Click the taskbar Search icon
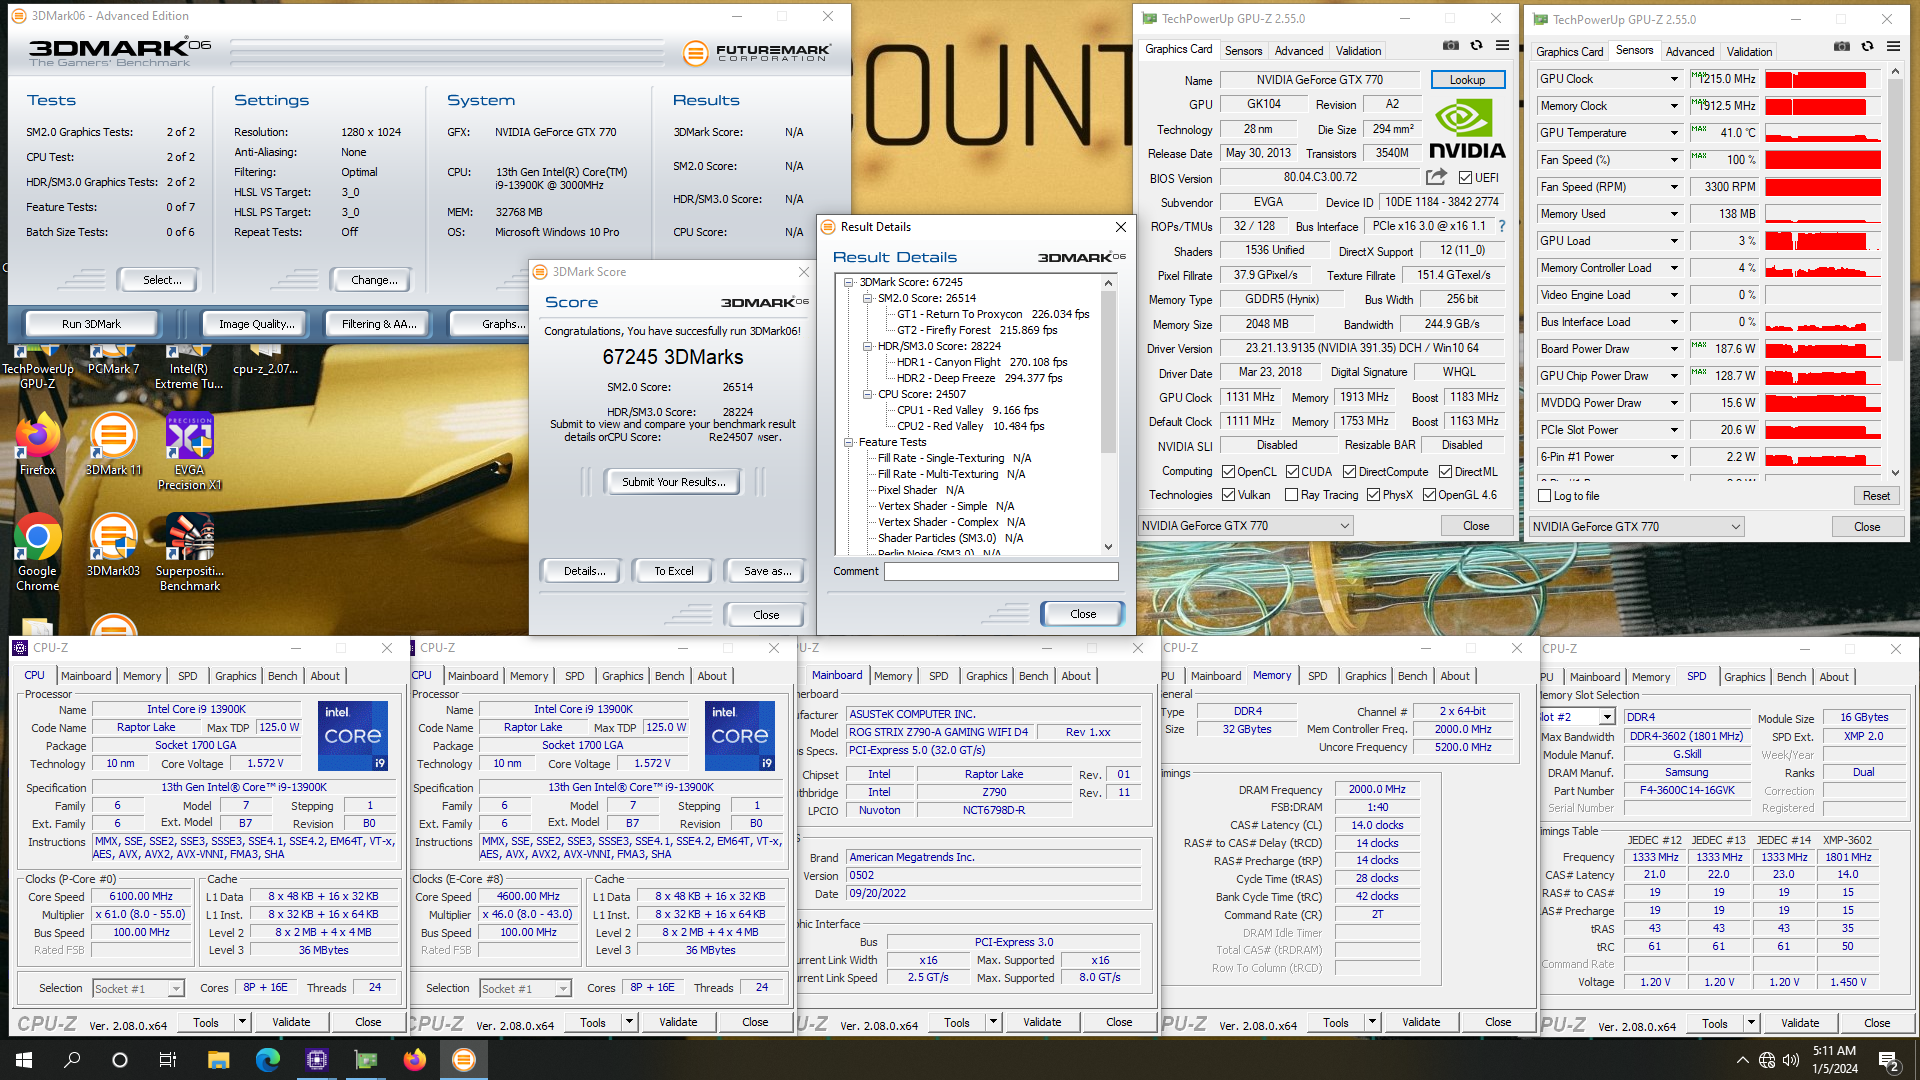This screenshot has width=1920, height=1080. pos(72,1060)
